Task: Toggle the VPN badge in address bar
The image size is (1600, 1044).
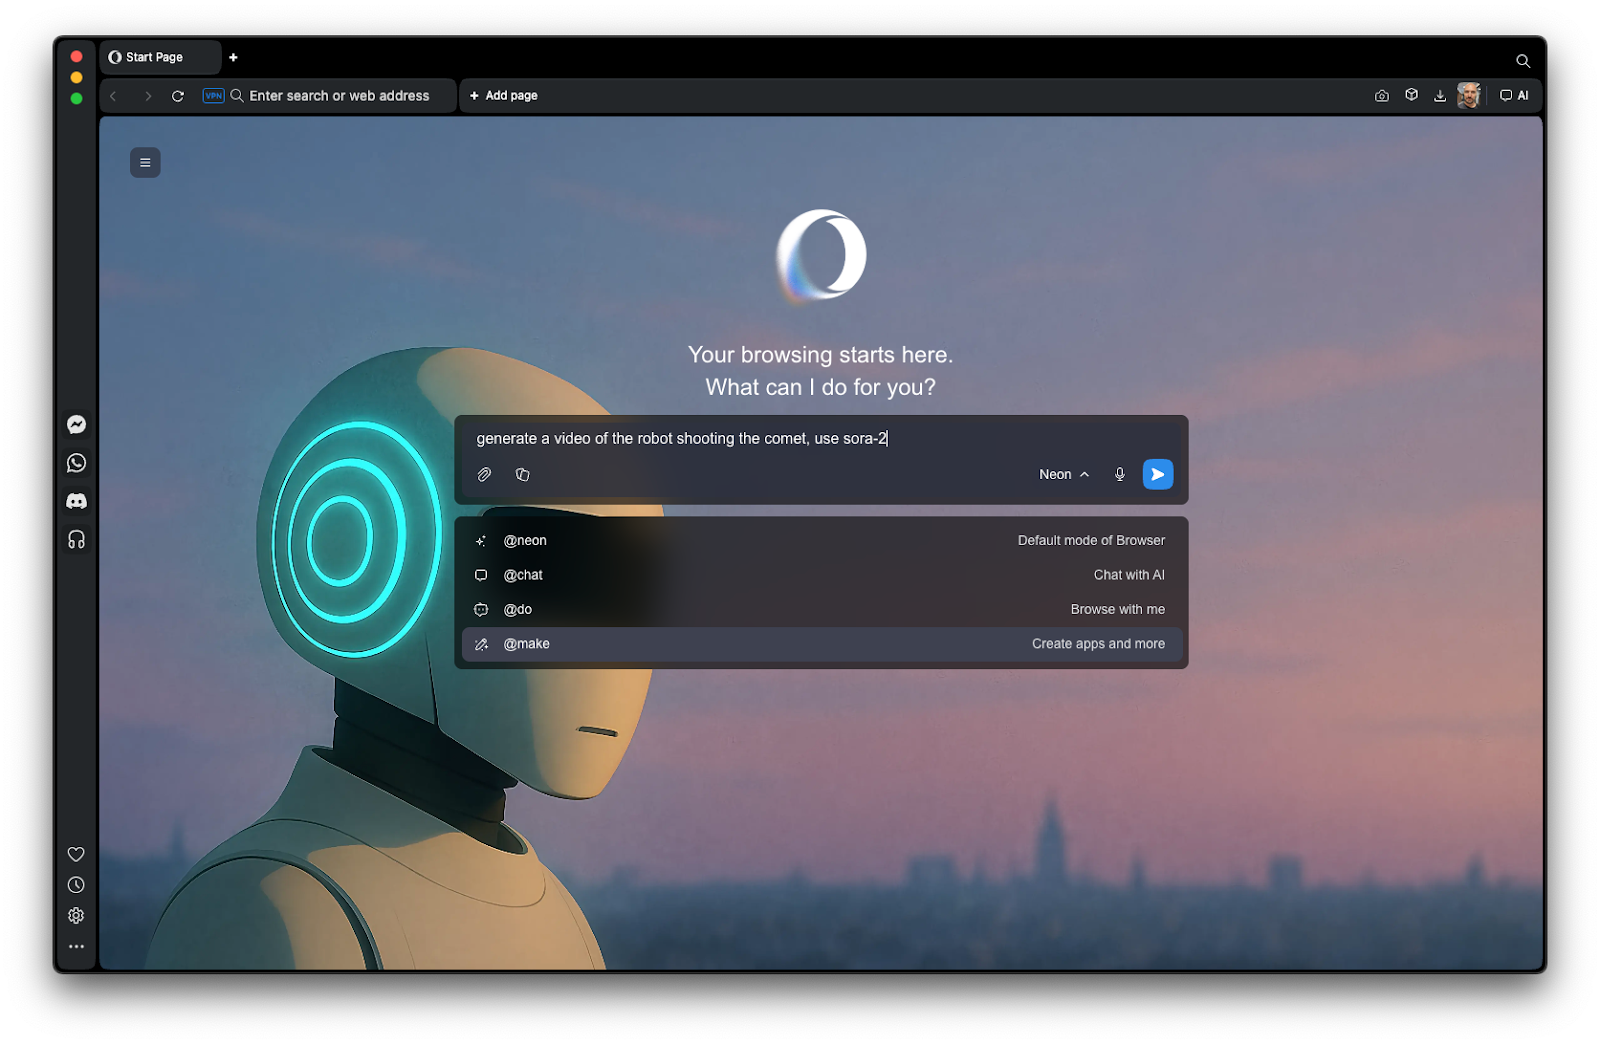Action: [213, 96]
